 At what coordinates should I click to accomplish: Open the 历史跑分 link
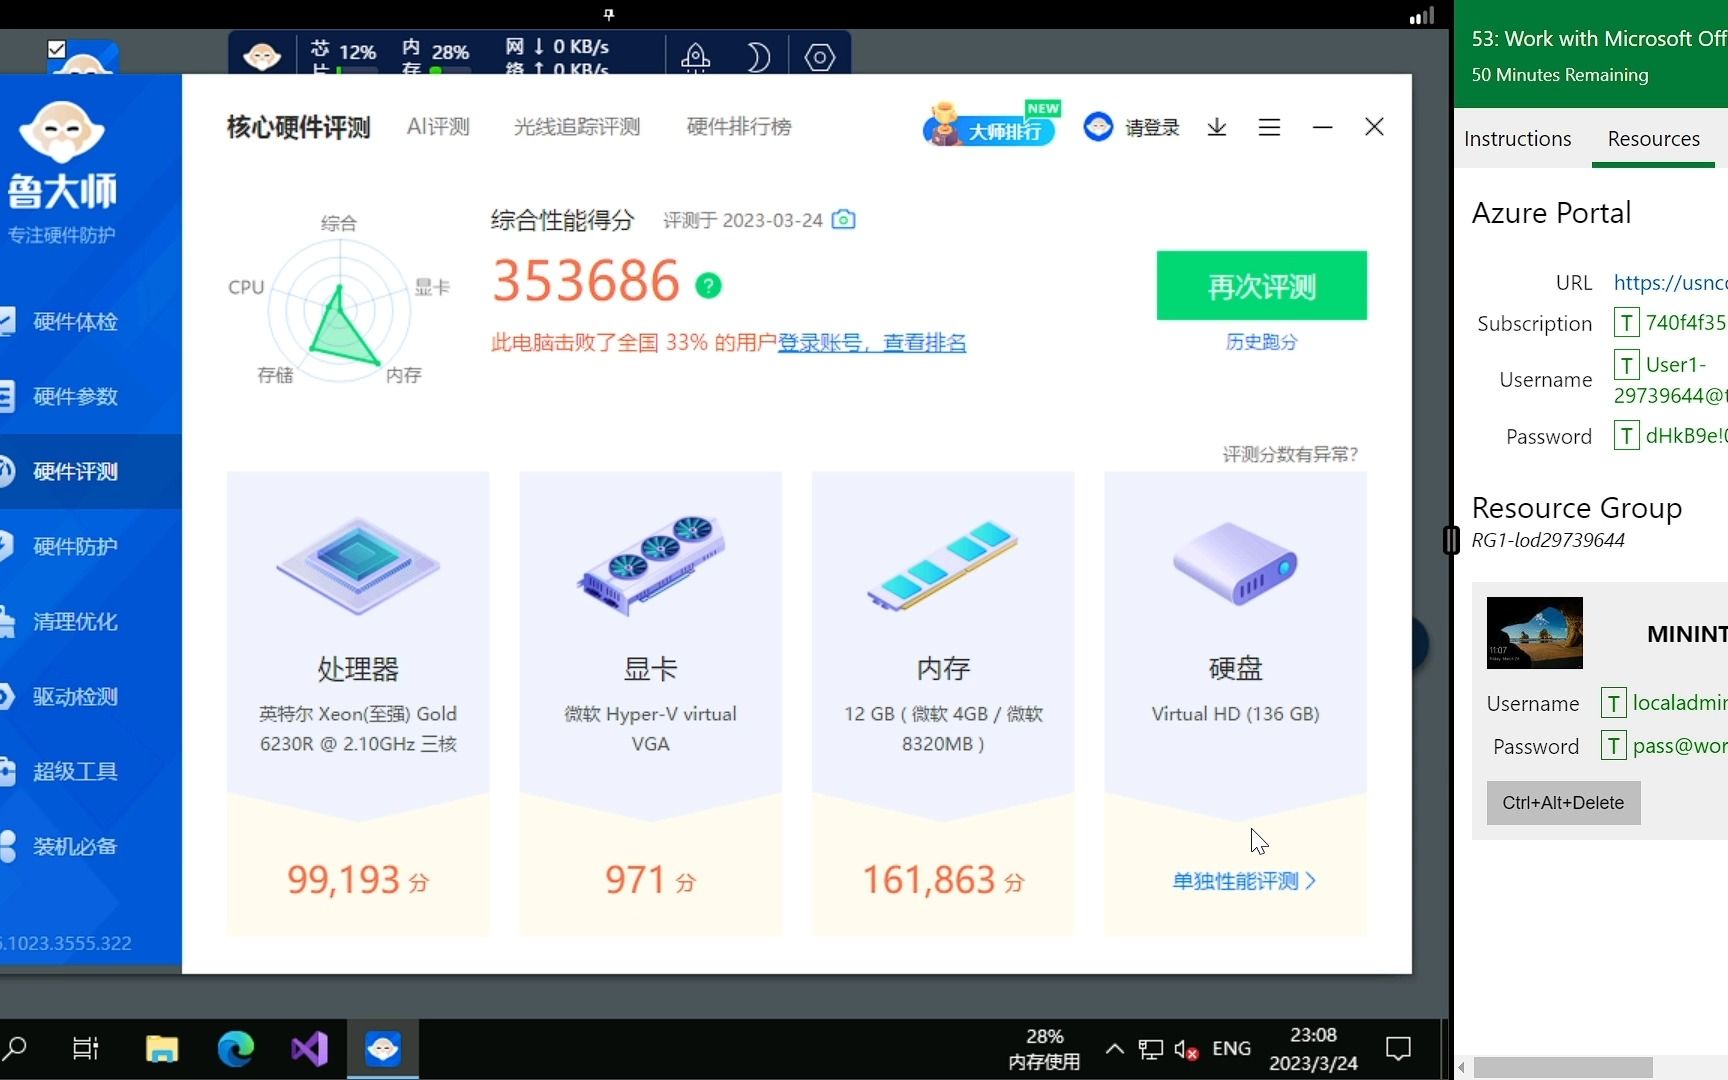click(1261, 342)
